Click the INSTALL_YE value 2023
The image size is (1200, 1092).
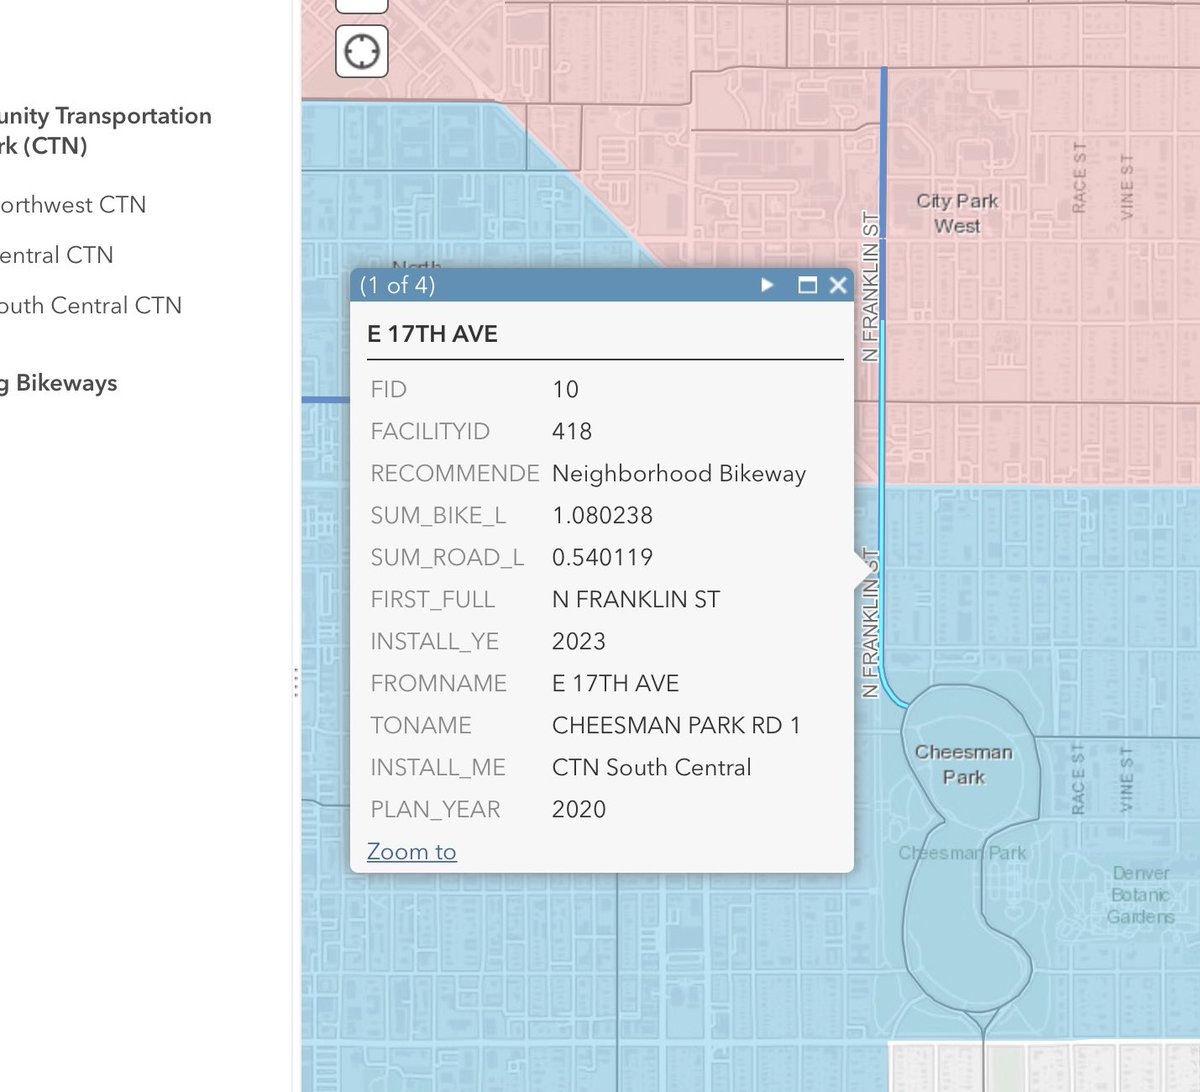point(579,641)
